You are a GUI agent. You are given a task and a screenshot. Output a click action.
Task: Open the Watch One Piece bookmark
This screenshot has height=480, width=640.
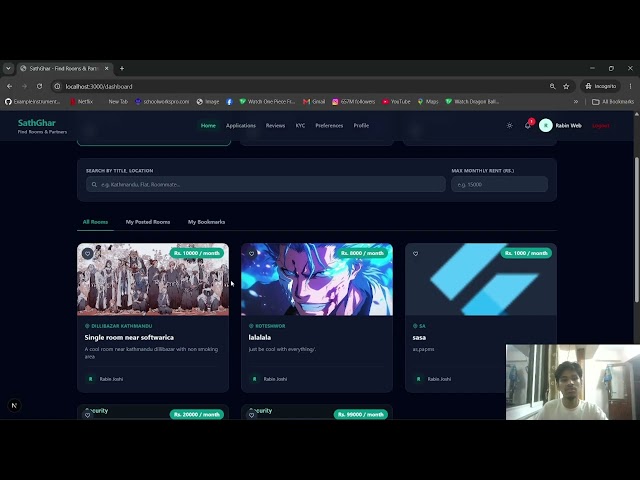[267, 102]
